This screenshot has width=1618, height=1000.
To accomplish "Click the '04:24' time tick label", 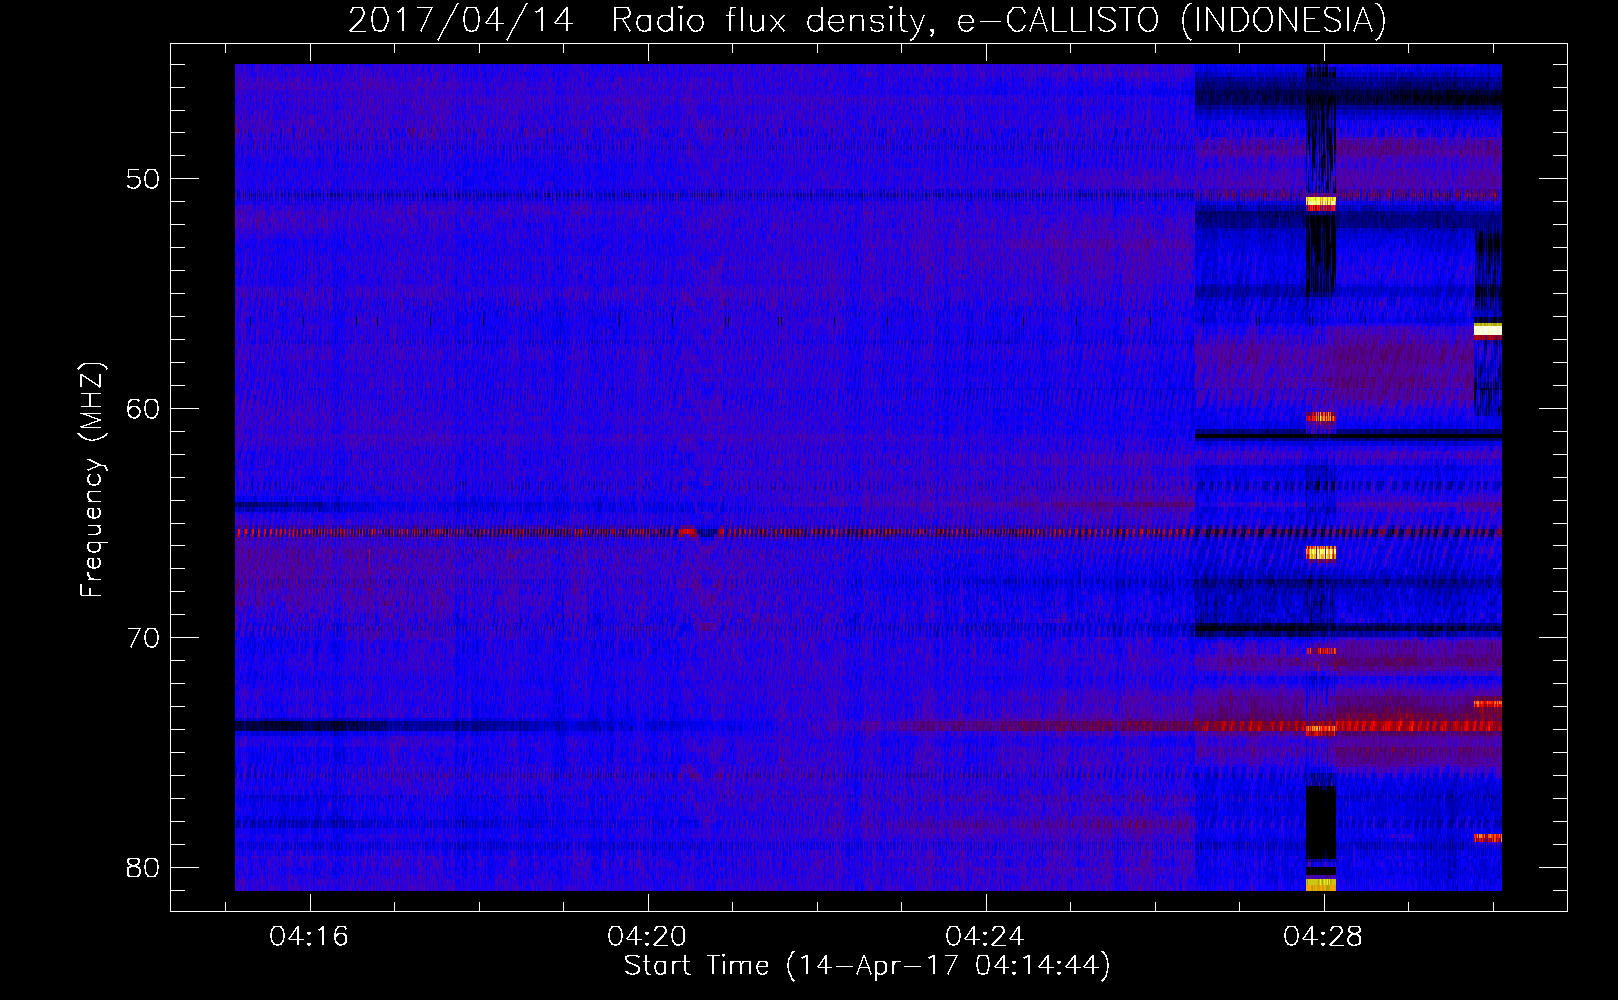I will (985, 936).
